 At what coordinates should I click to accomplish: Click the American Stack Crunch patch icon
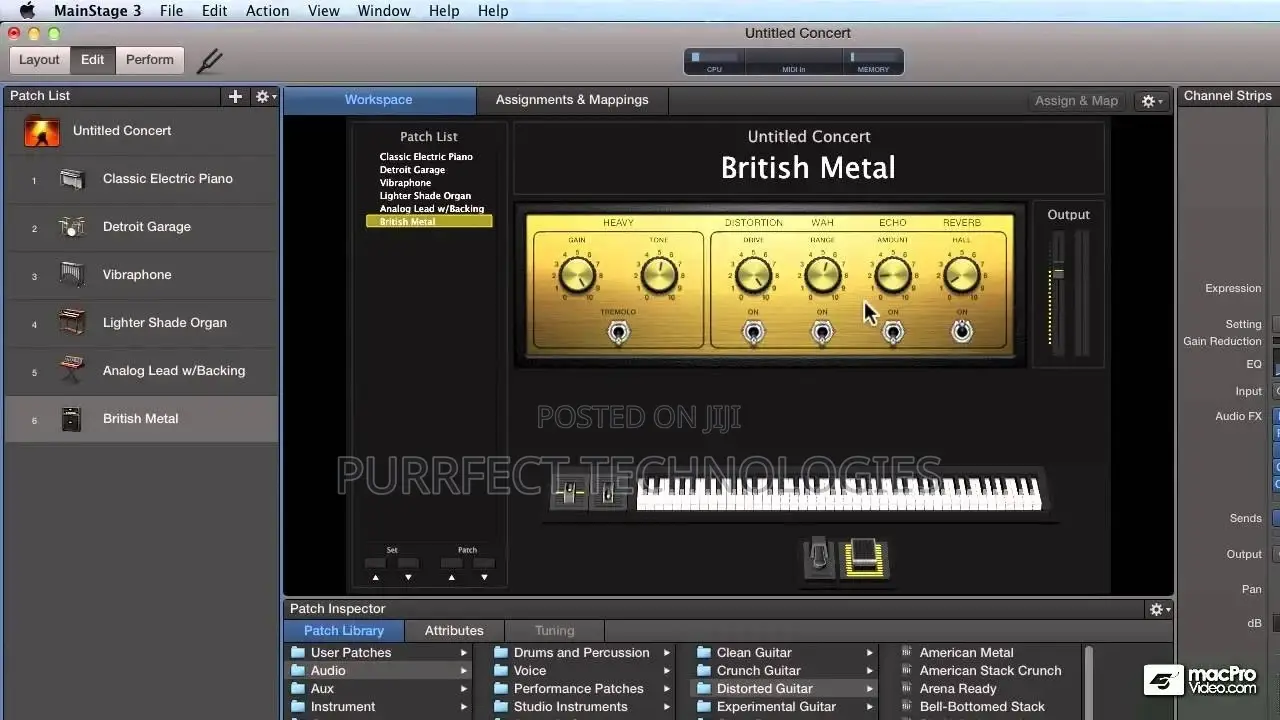tap(907, 671)
